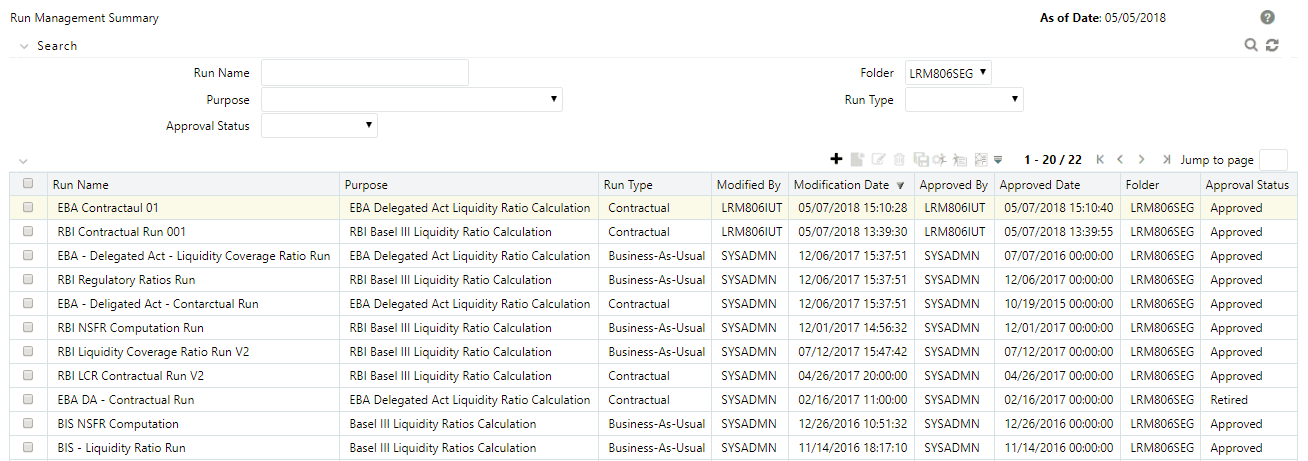Viewport: 1308px width, 461px height.
Task: Open the Approval Status dropdown
Action: coord(319,125)
